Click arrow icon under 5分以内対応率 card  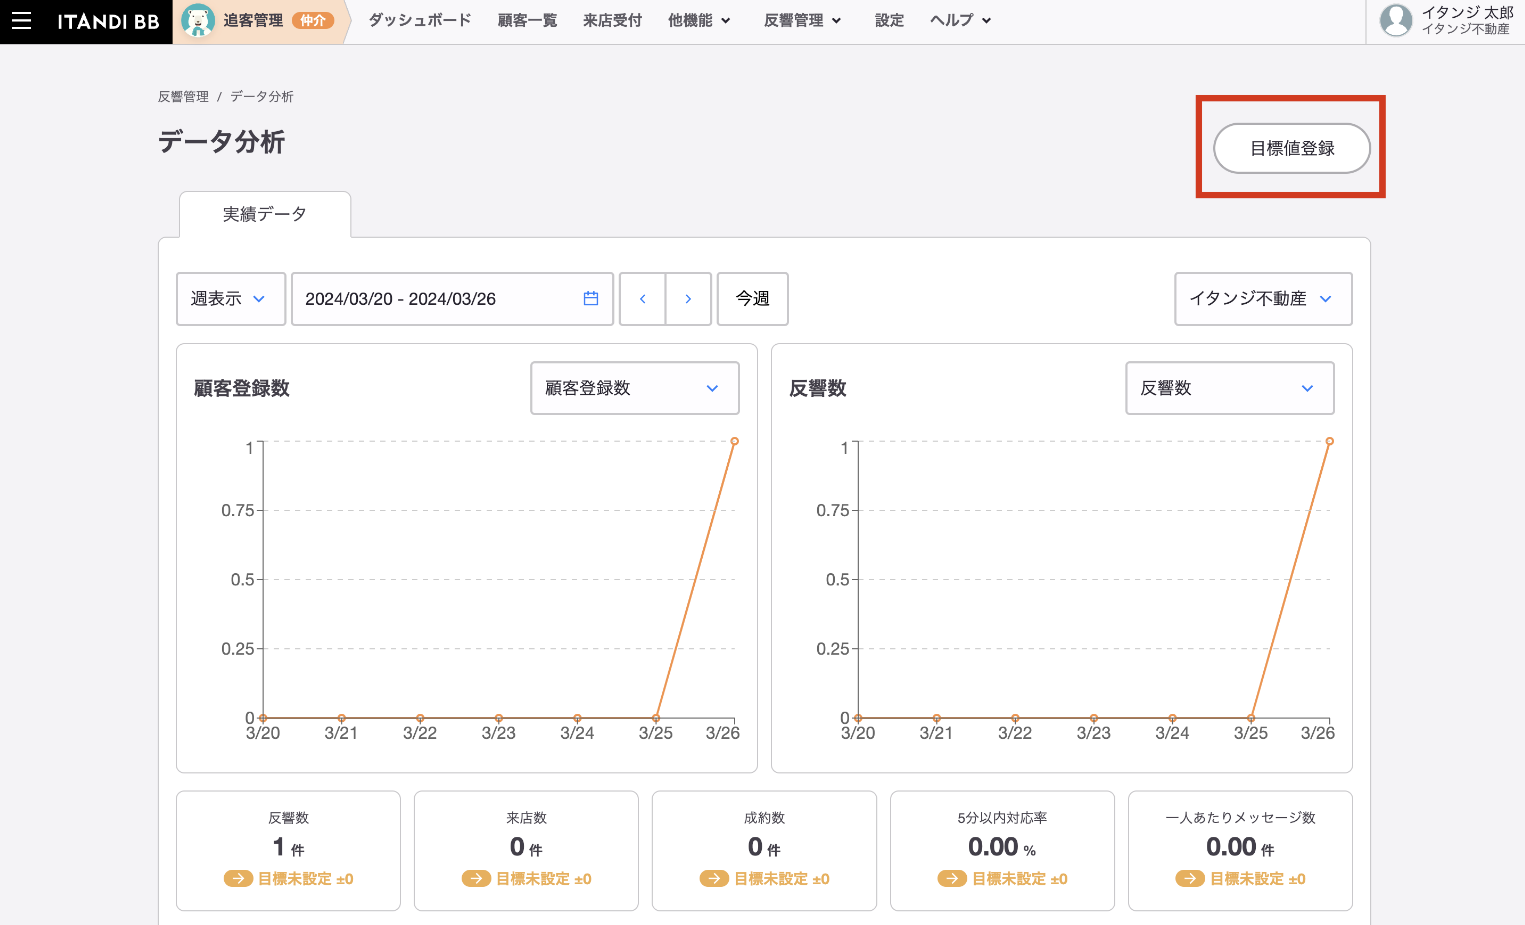tap(952, 878)
